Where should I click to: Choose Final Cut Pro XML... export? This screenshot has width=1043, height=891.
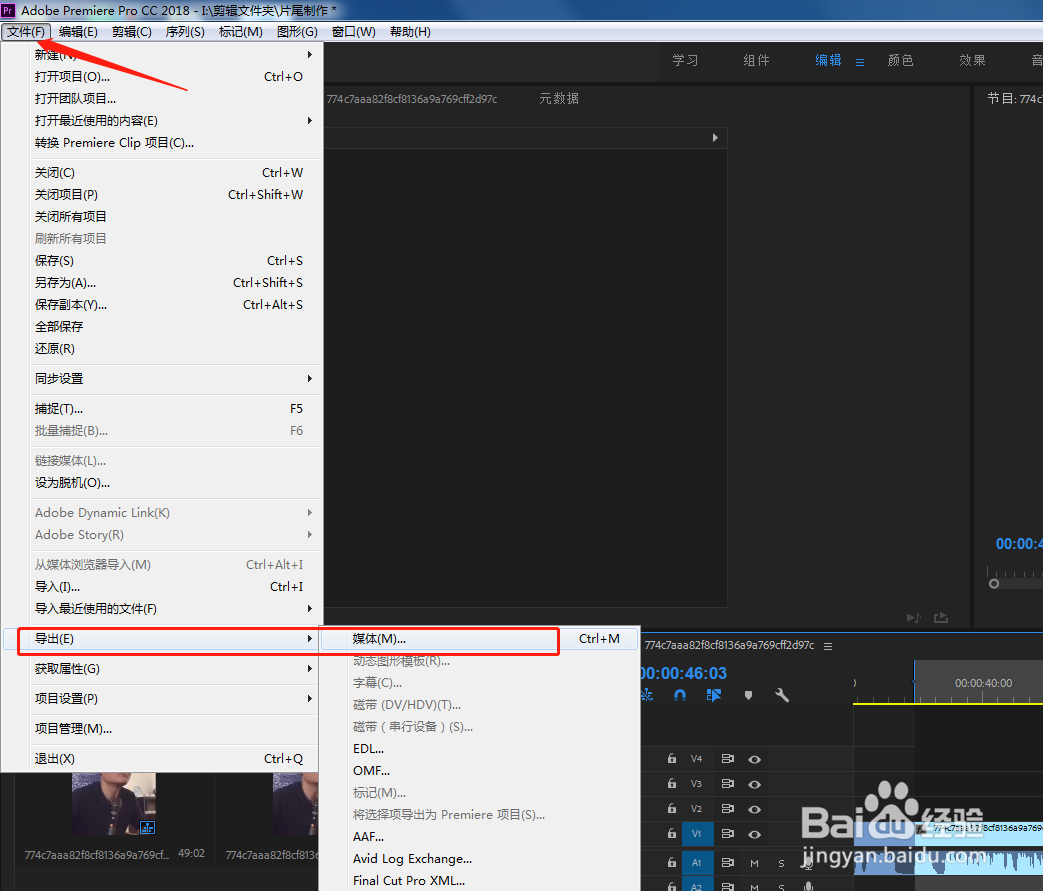click(480, 880)
